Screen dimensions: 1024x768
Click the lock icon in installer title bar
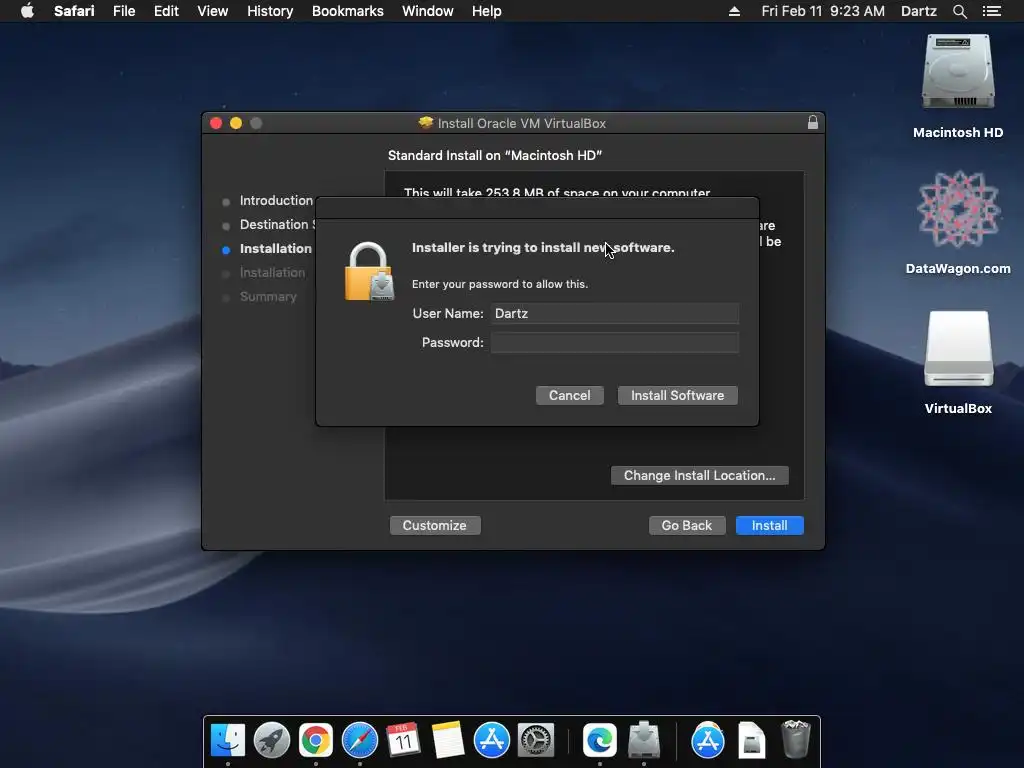[812, 123]
